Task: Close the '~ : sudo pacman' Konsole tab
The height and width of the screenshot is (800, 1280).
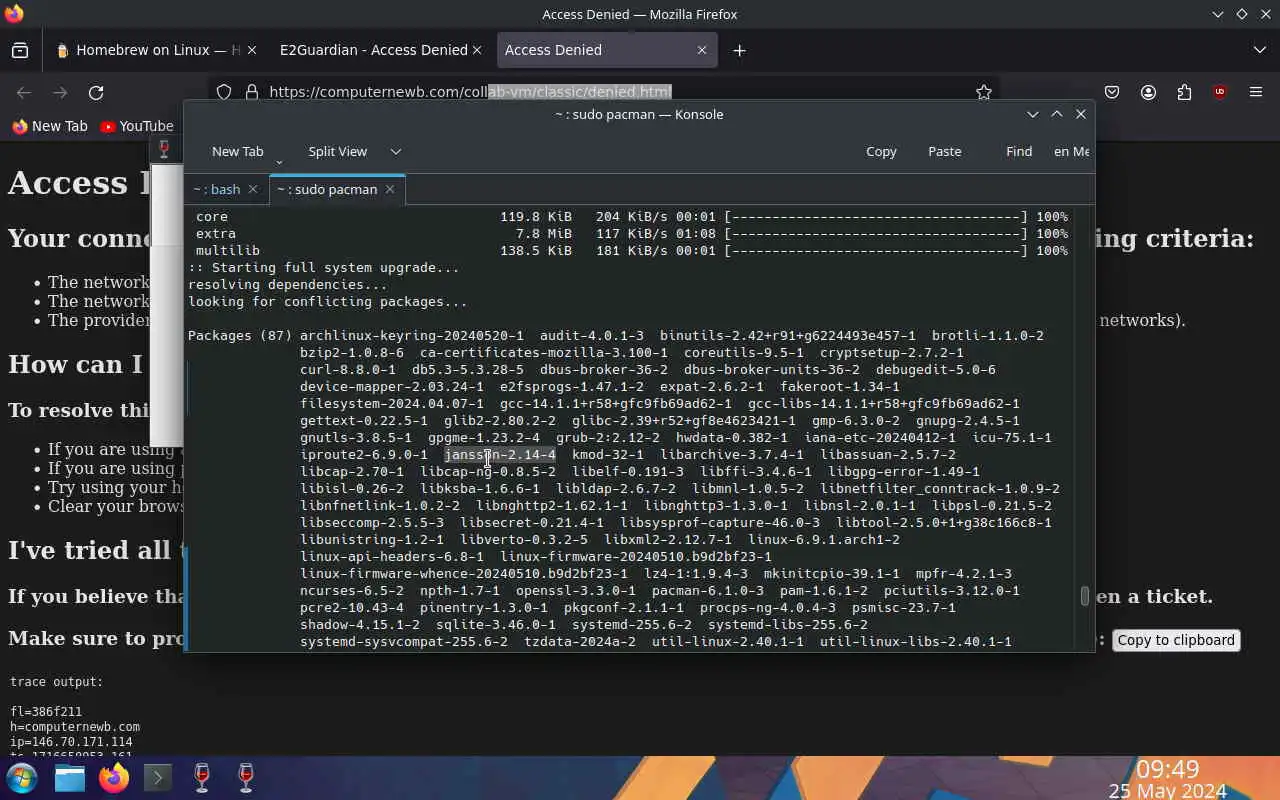Action: point(390,189)
